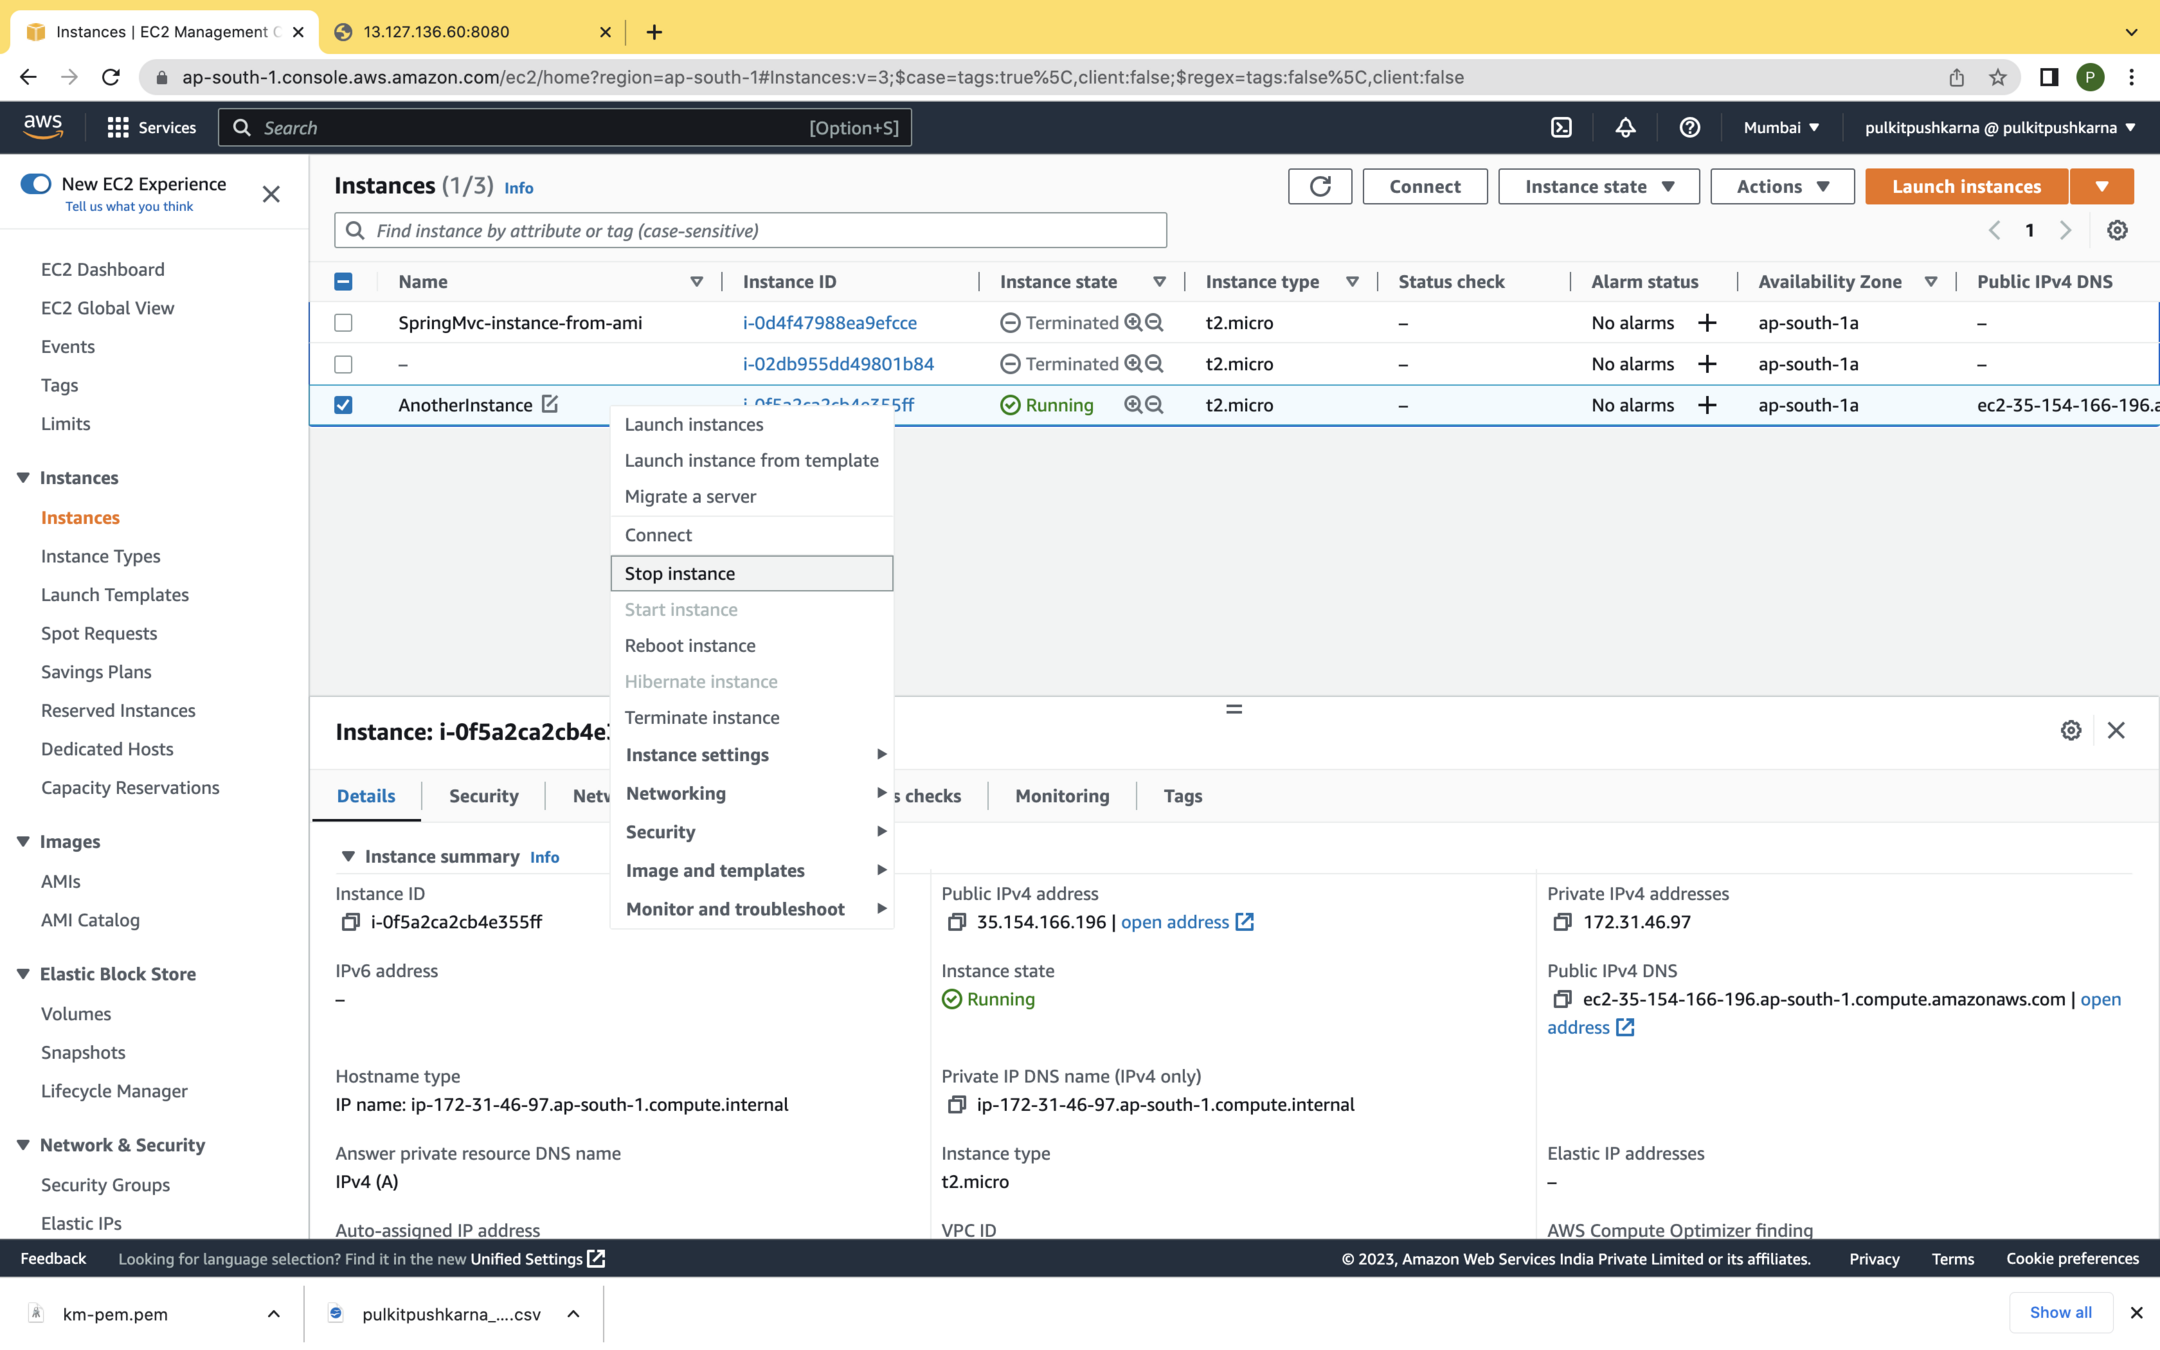The width and height of the screenshot is (2160, 1350).
Task: Open the Instance state dropdown
Action: pos(1598,186)
